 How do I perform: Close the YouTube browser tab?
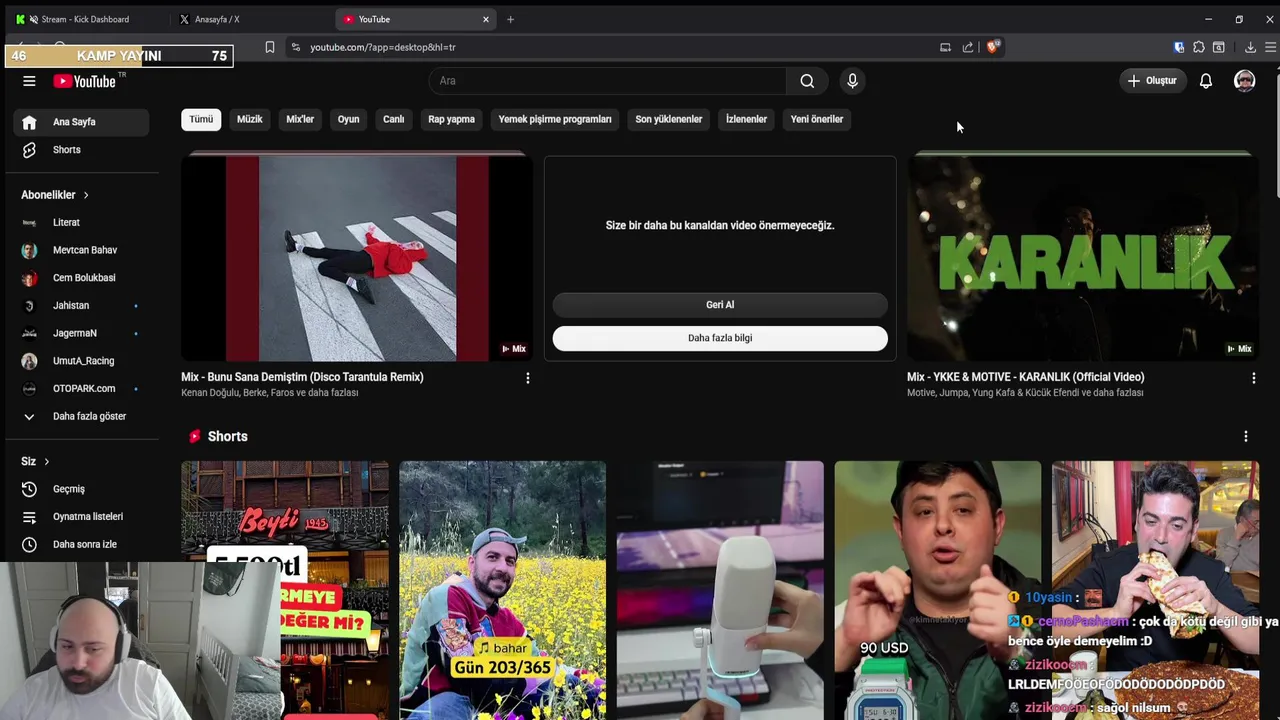486,19
